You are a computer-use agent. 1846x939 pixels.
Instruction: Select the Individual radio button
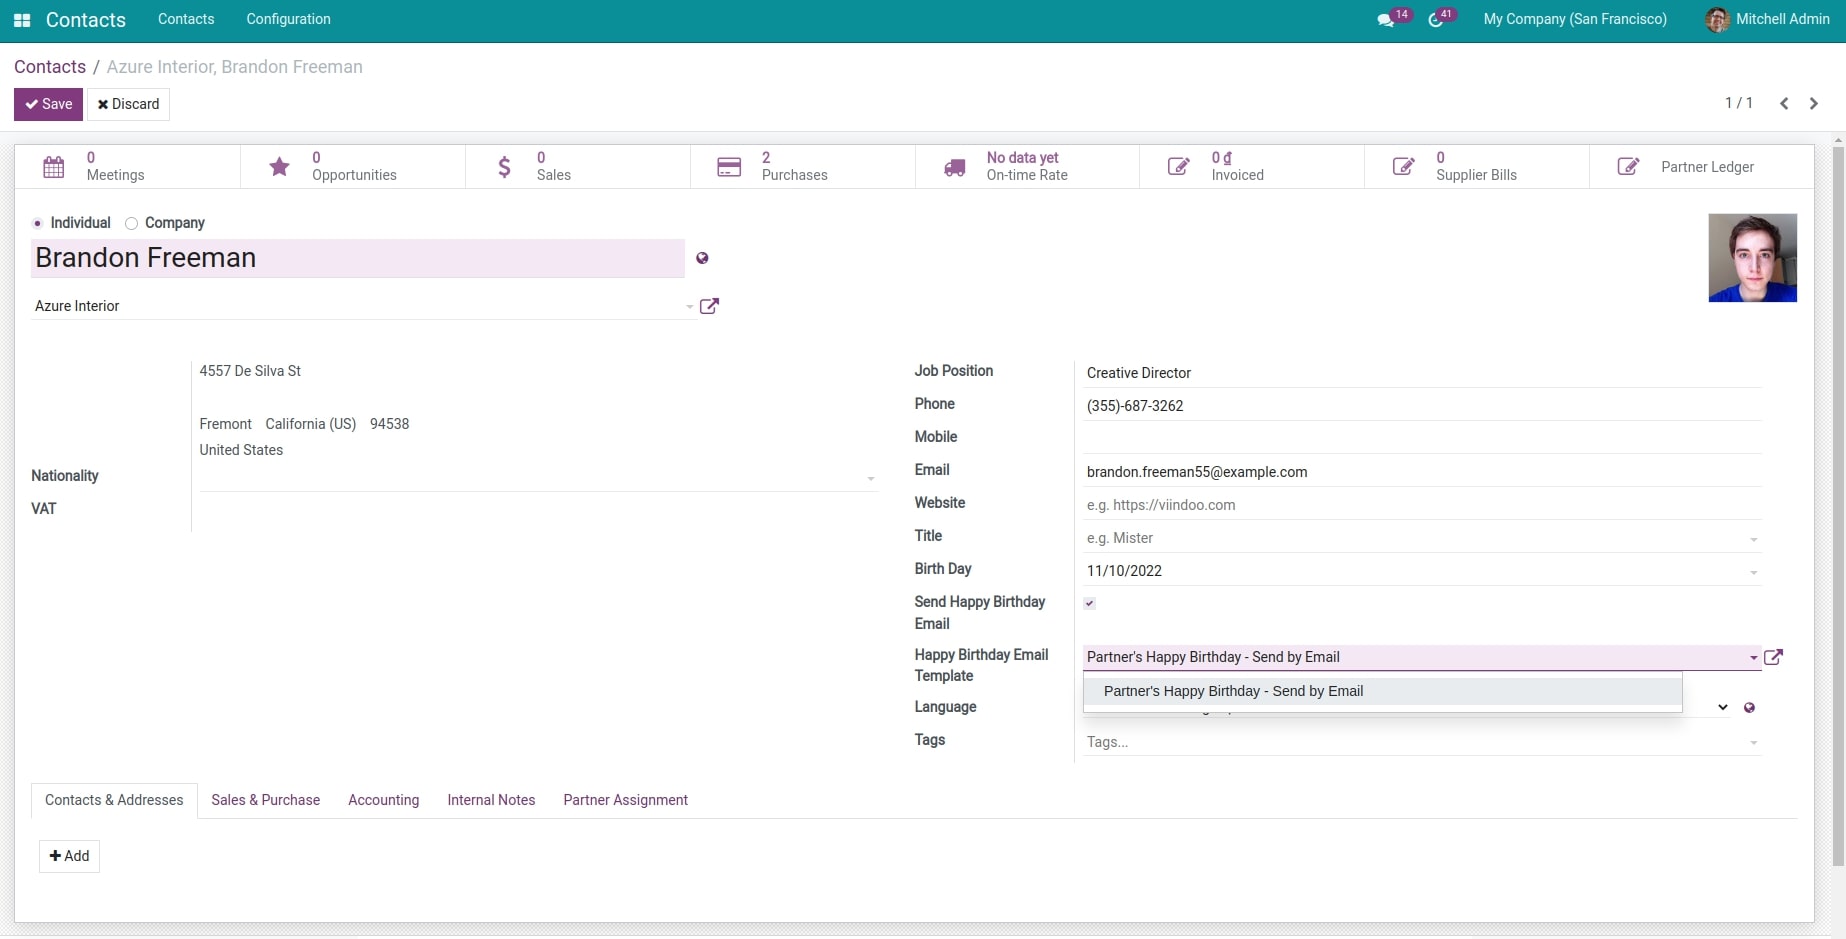tap(37, 223)
